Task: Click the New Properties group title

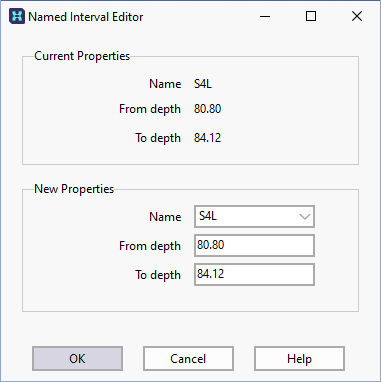Action: [x=74, y=189]
